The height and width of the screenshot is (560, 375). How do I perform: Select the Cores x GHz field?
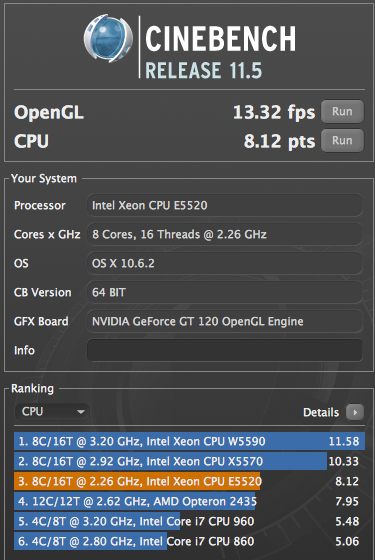coord(225,234)
